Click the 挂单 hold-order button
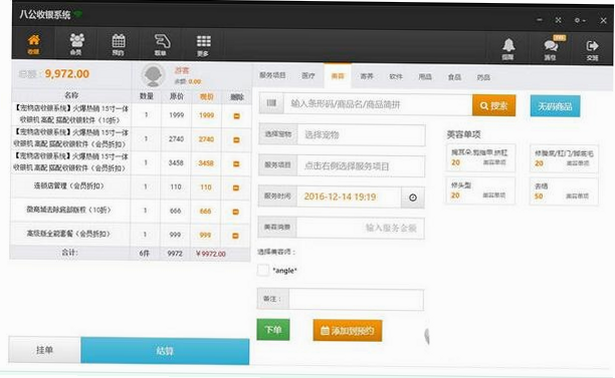Image resolution: width=615 pixels, height=378 pixels. tap(45, 350)
